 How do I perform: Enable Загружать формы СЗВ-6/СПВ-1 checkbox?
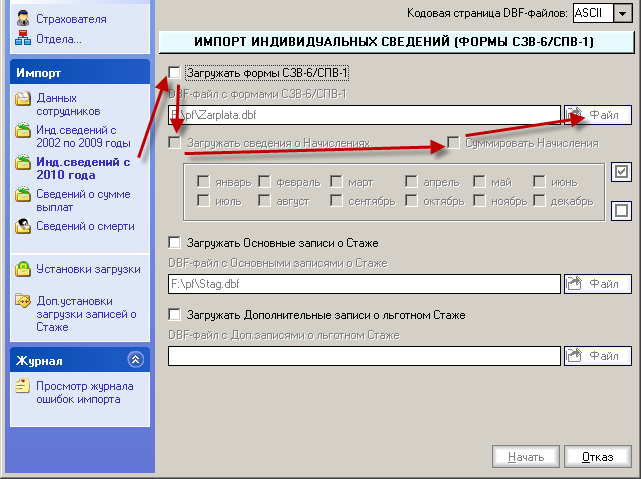[174, 73]
